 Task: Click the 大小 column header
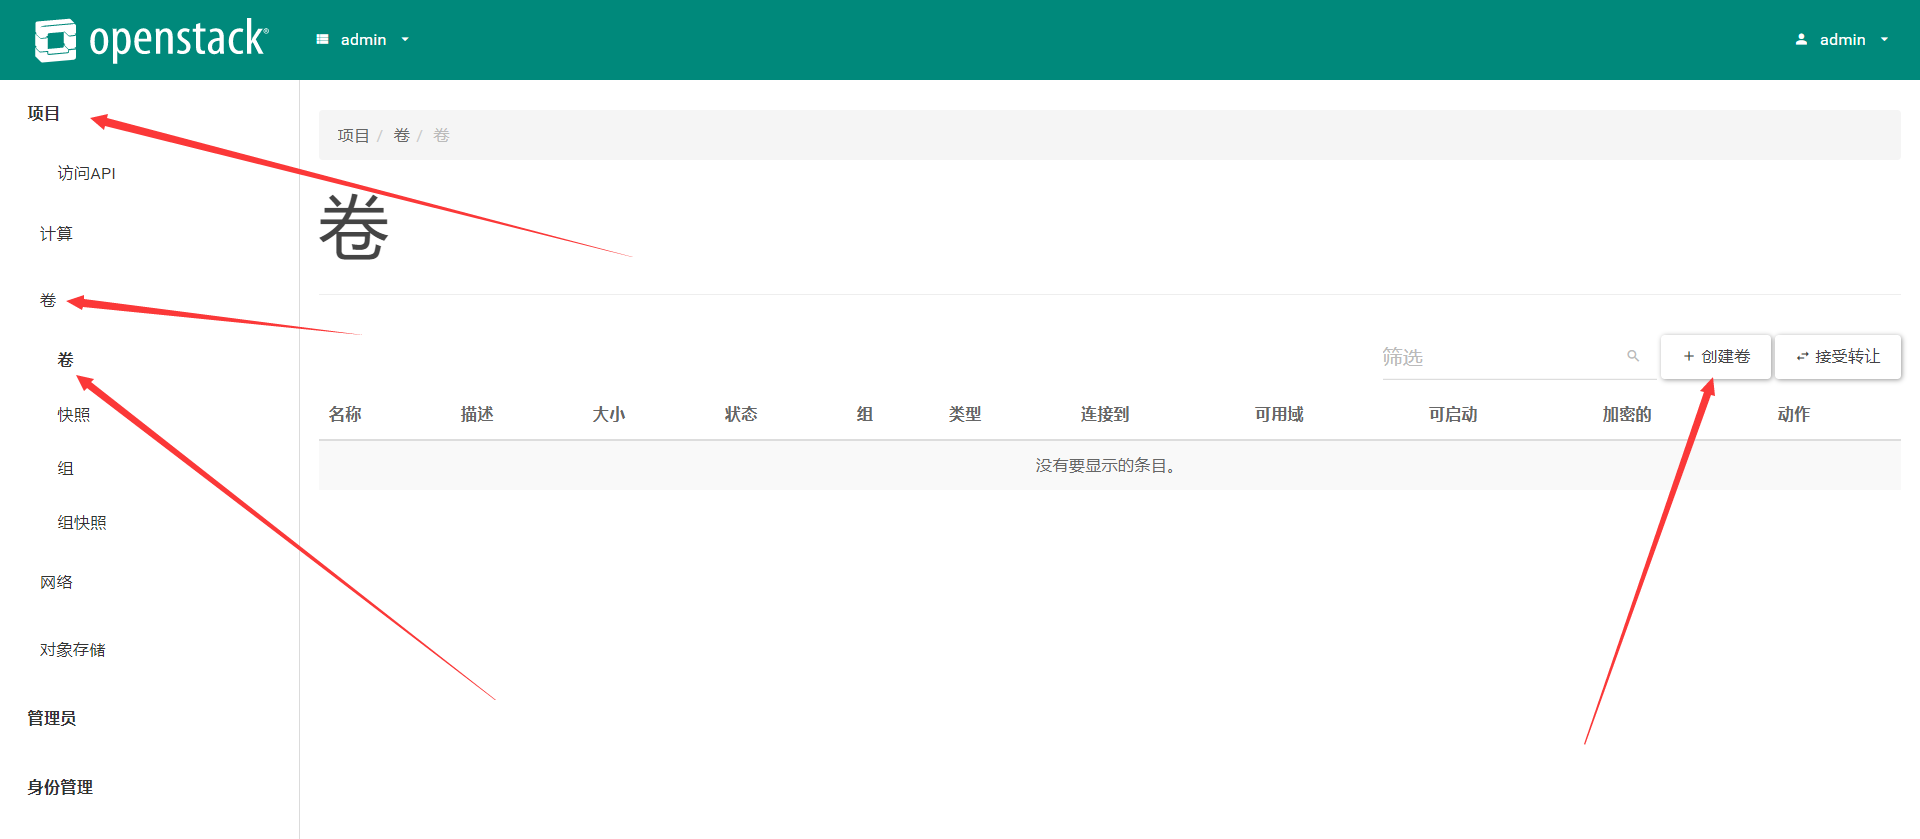[609, 414]
